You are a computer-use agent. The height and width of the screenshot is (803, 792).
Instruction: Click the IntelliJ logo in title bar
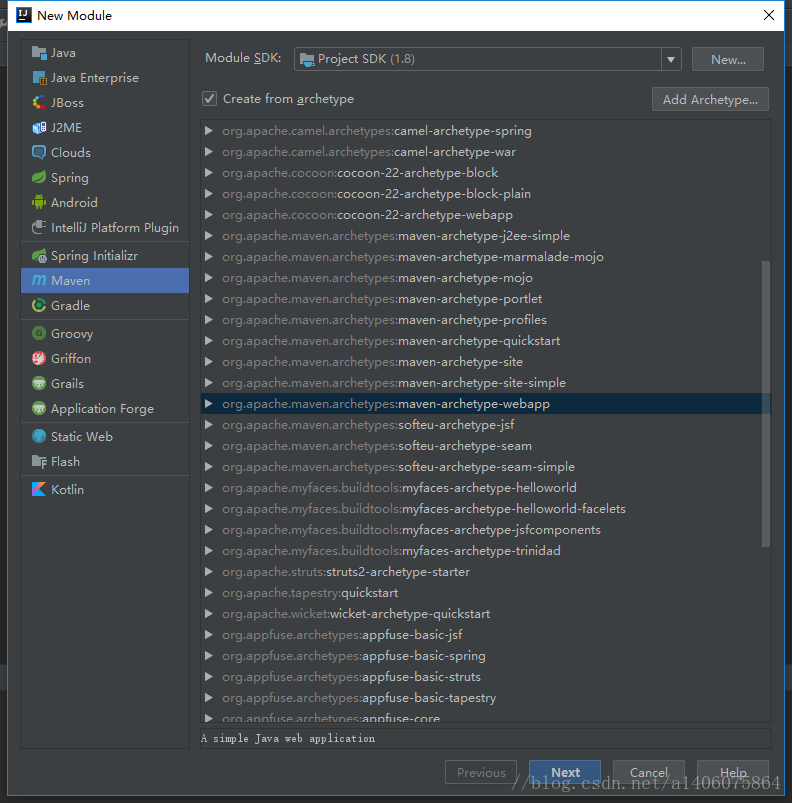coord(24,15)
